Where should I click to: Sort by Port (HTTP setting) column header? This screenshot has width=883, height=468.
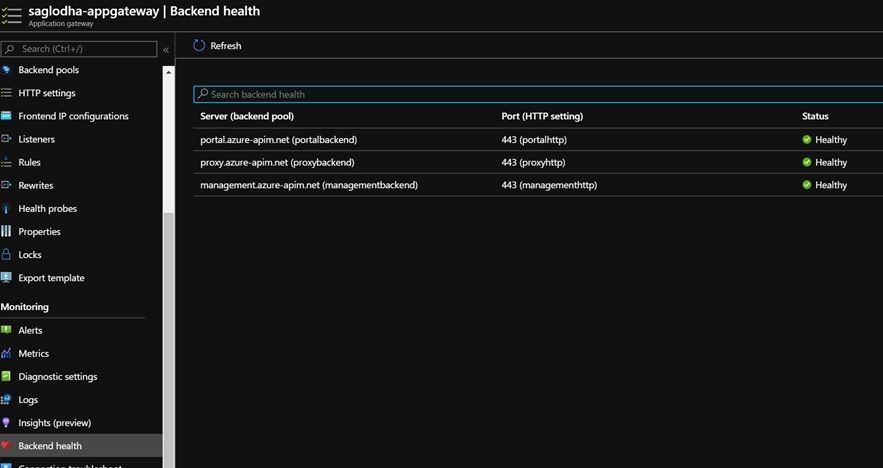point(542,116)
